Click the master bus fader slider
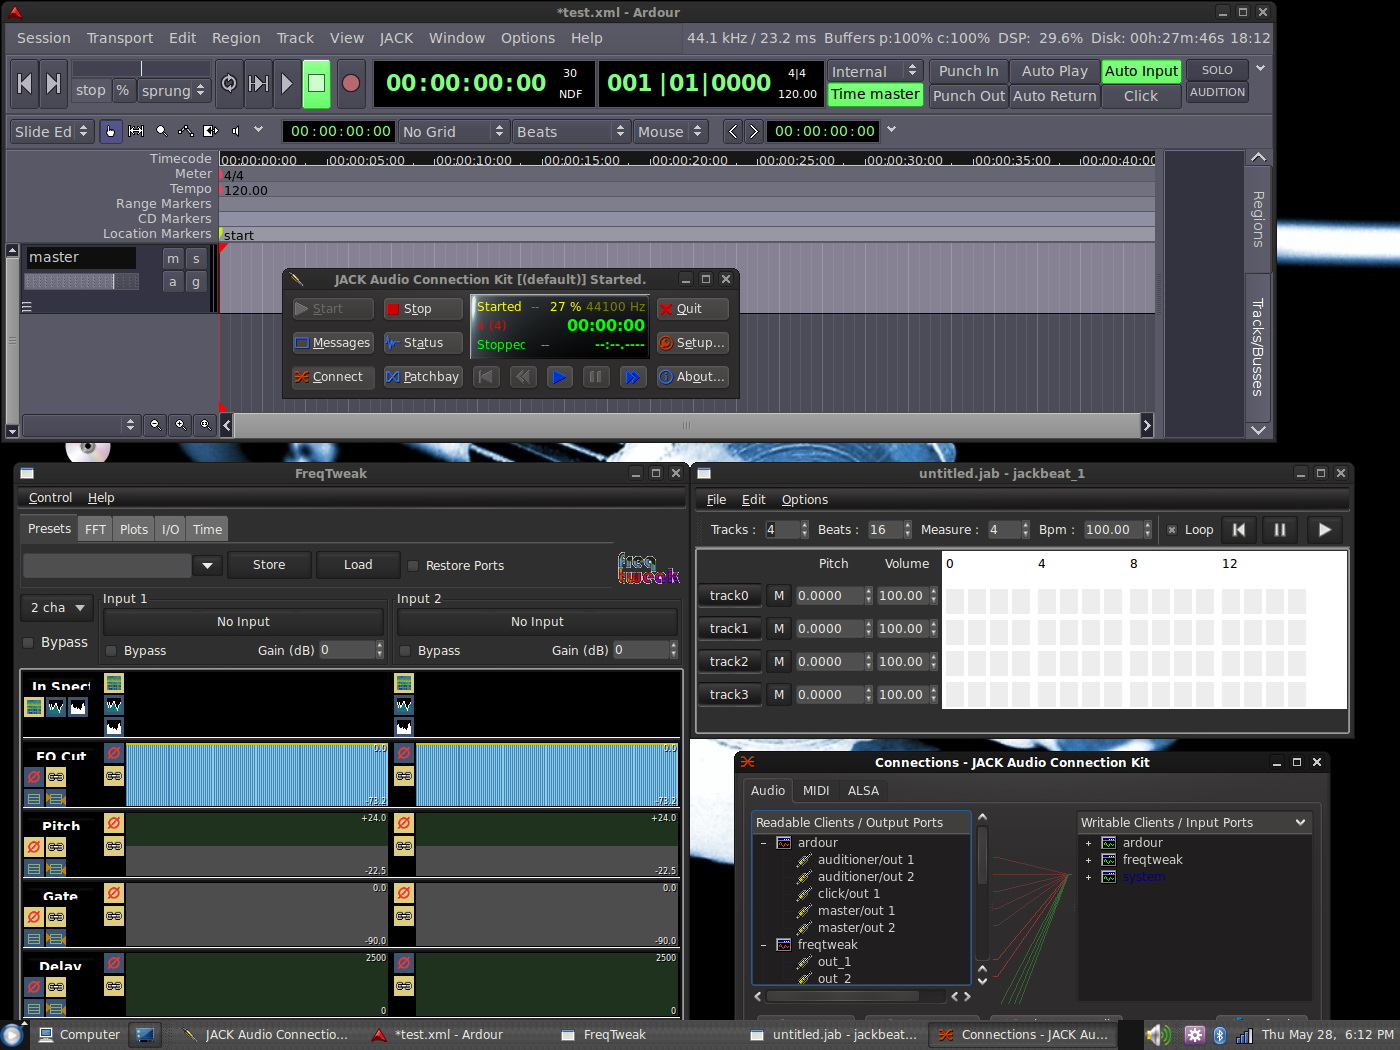Viewport: 1400px width, 1050px height. click(x=82, y=282)
